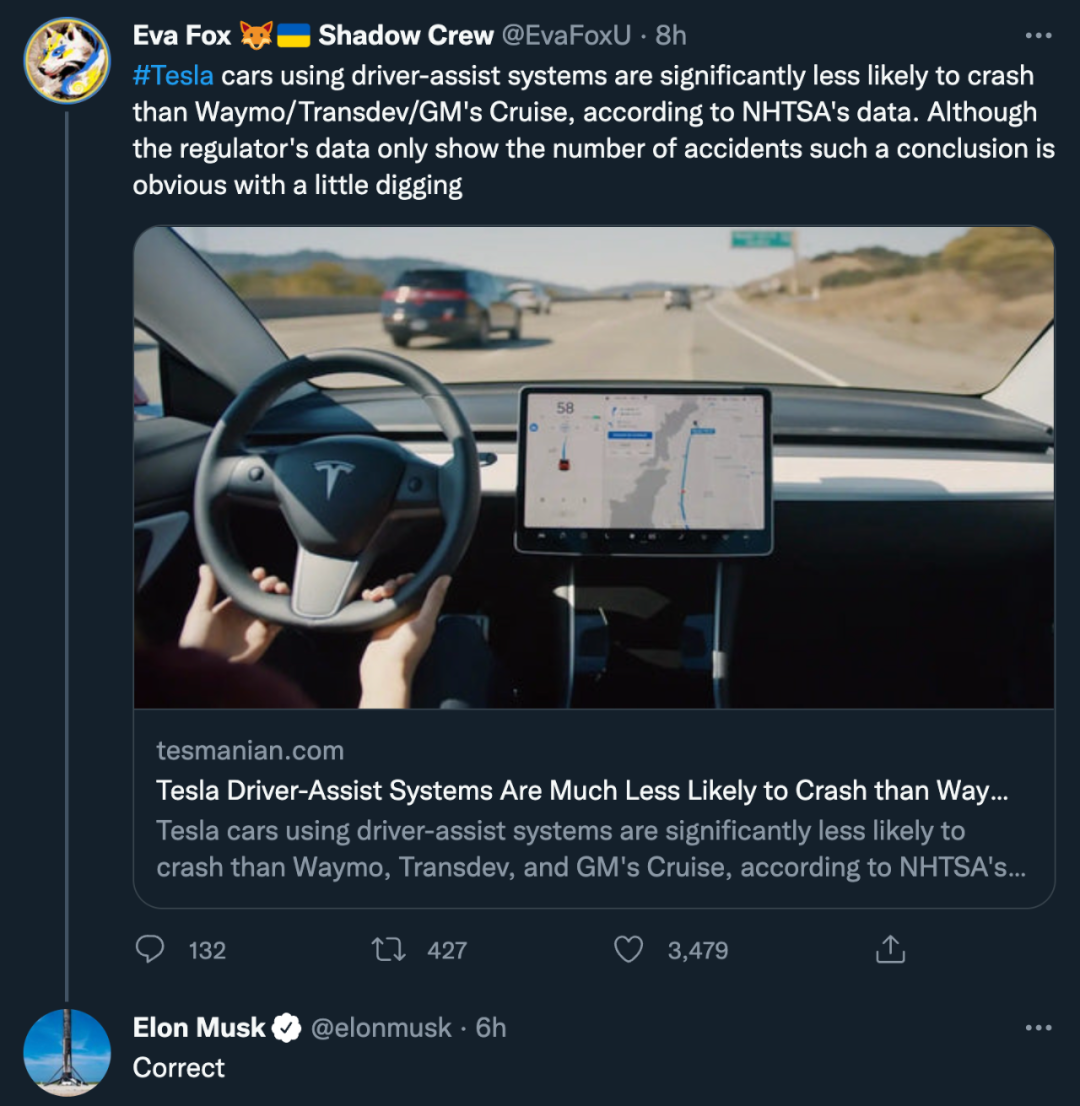The image size is (1080, 1106).
Task: Open the 6h timestamp on Elon Musk's reply
Action: (491, 1028)
